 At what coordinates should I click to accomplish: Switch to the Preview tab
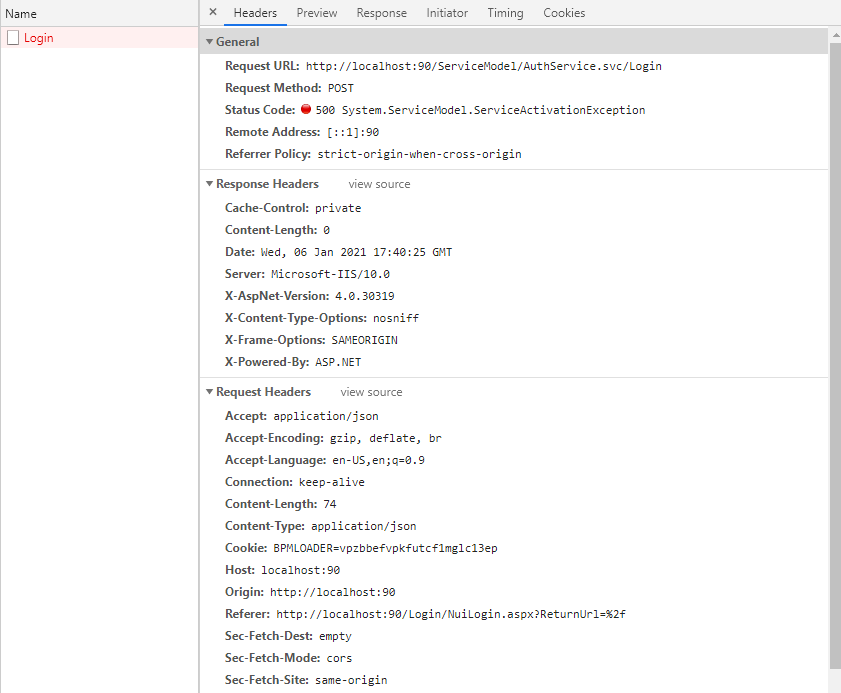point(317,13)
